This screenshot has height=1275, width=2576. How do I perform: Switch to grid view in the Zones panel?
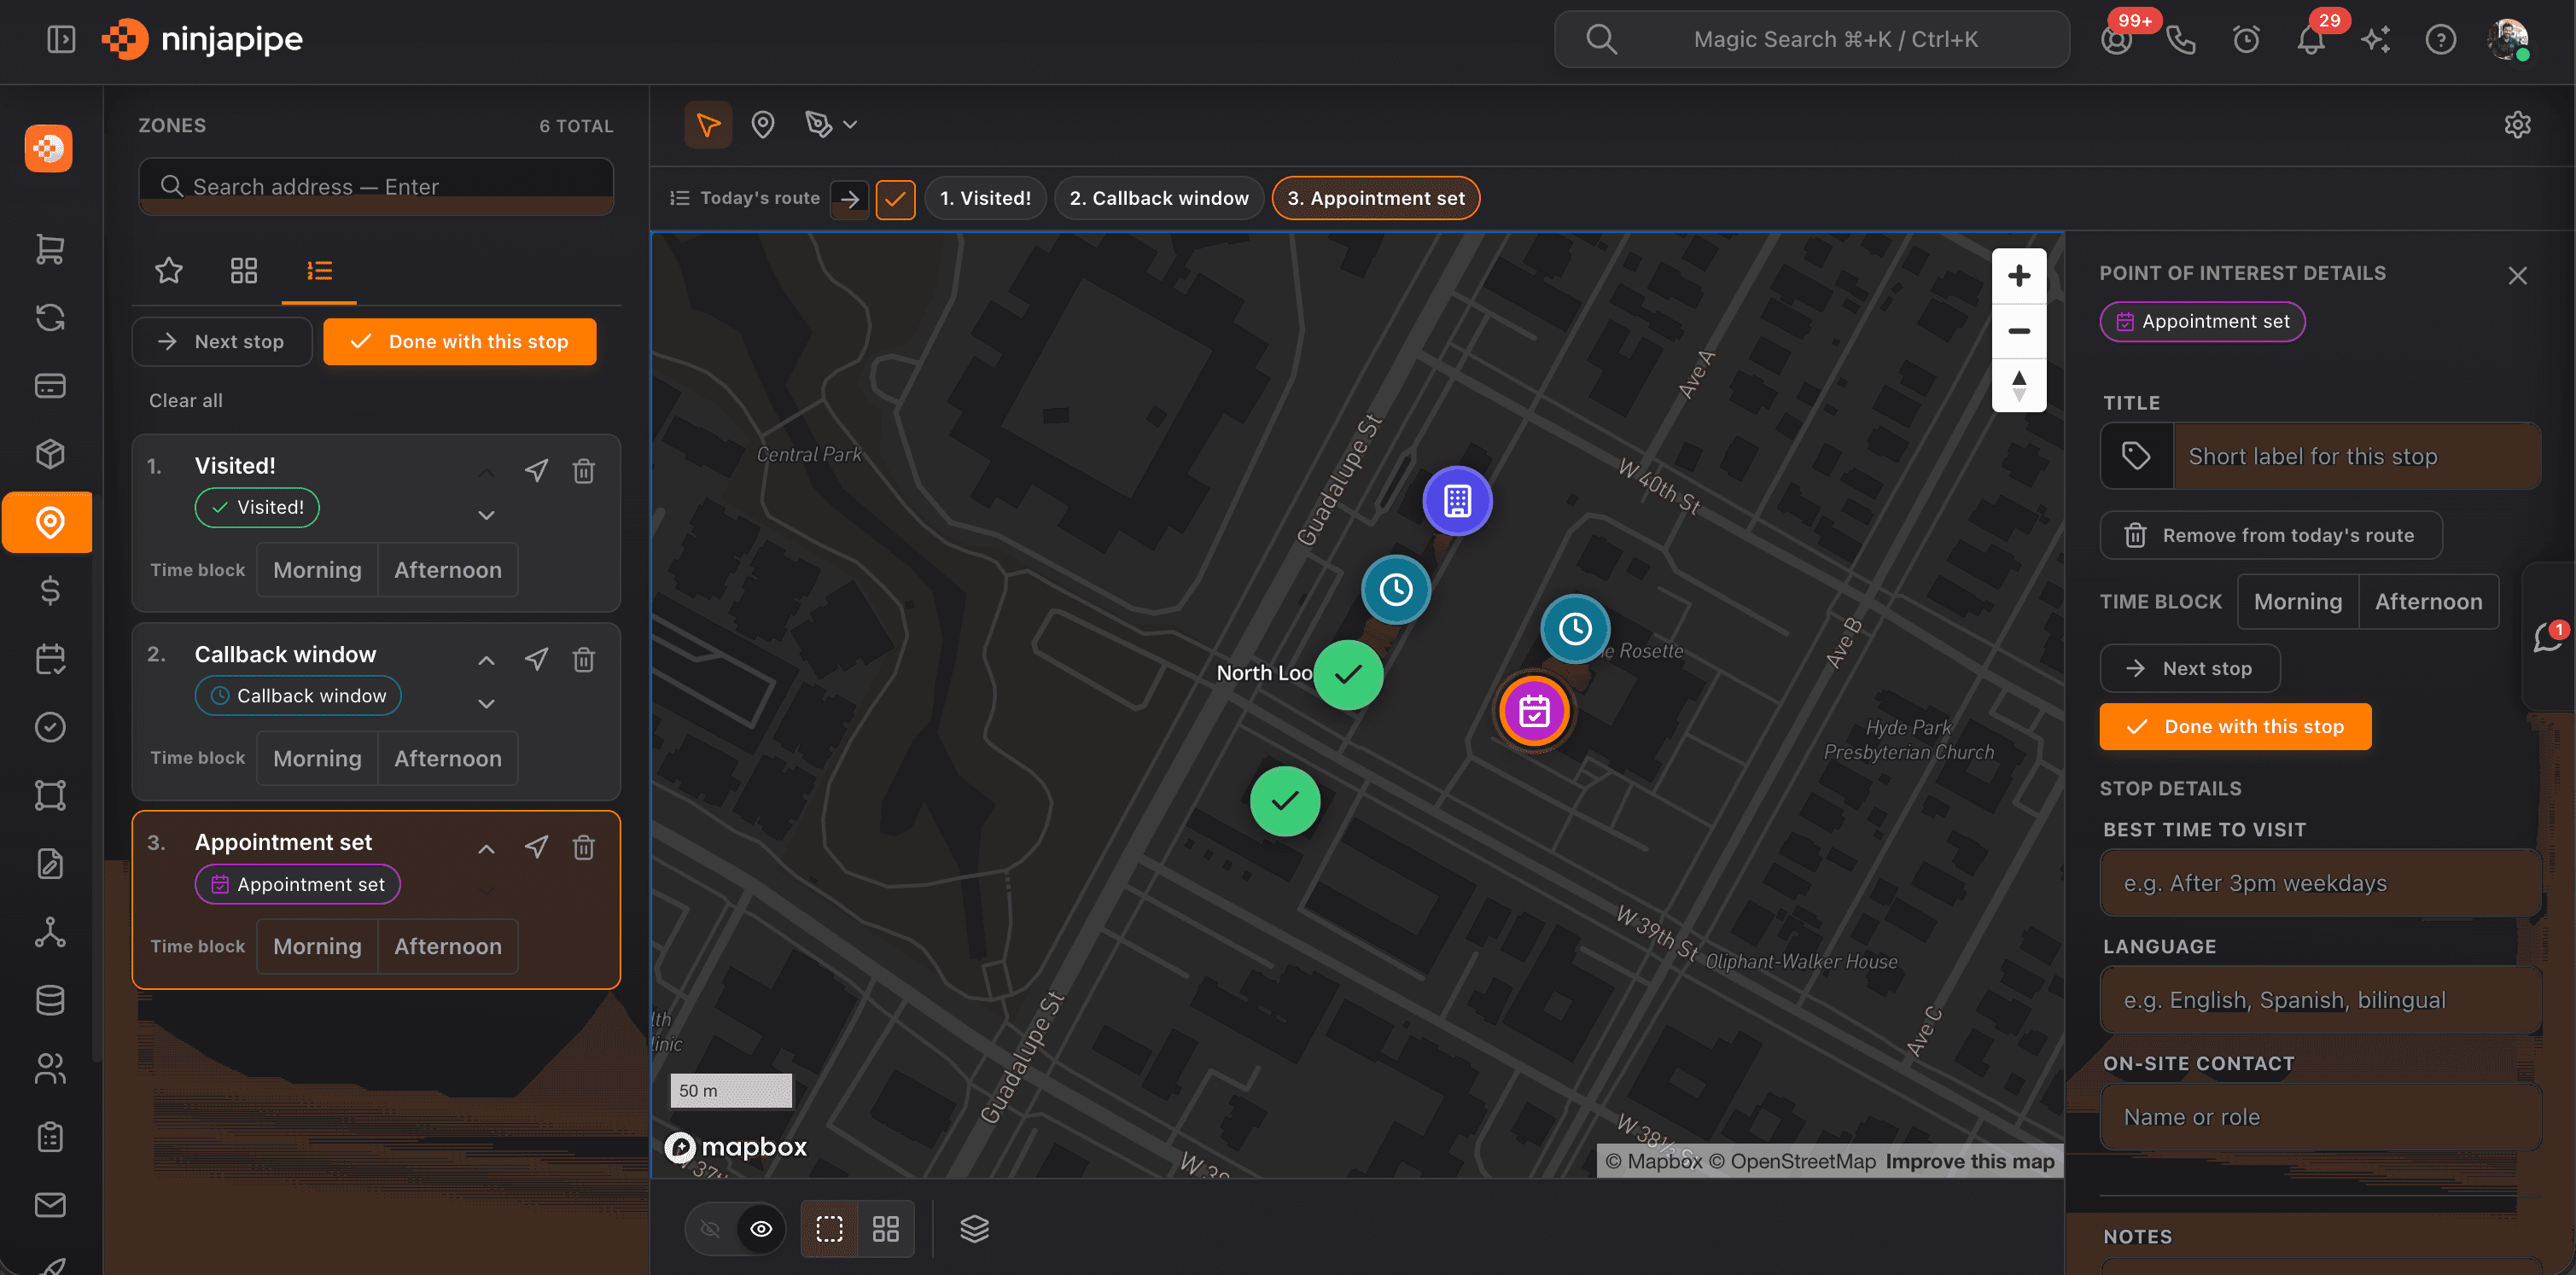tap(244, 270)
